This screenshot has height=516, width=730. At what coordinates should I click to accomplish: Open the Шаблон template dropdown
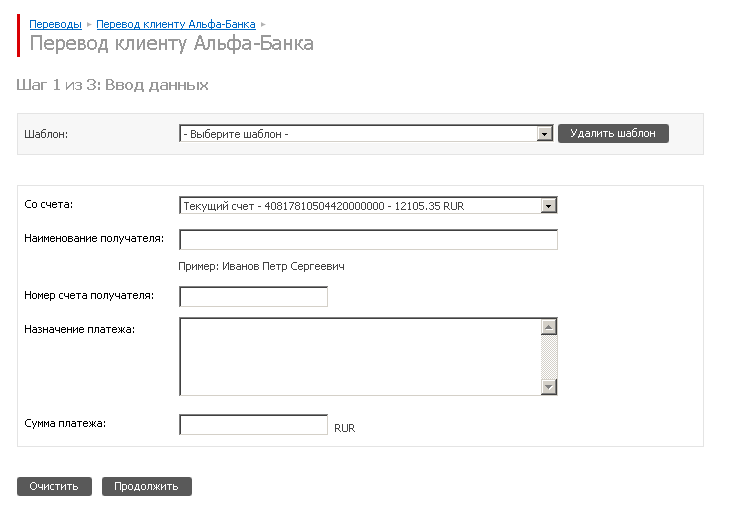(366, 134)
